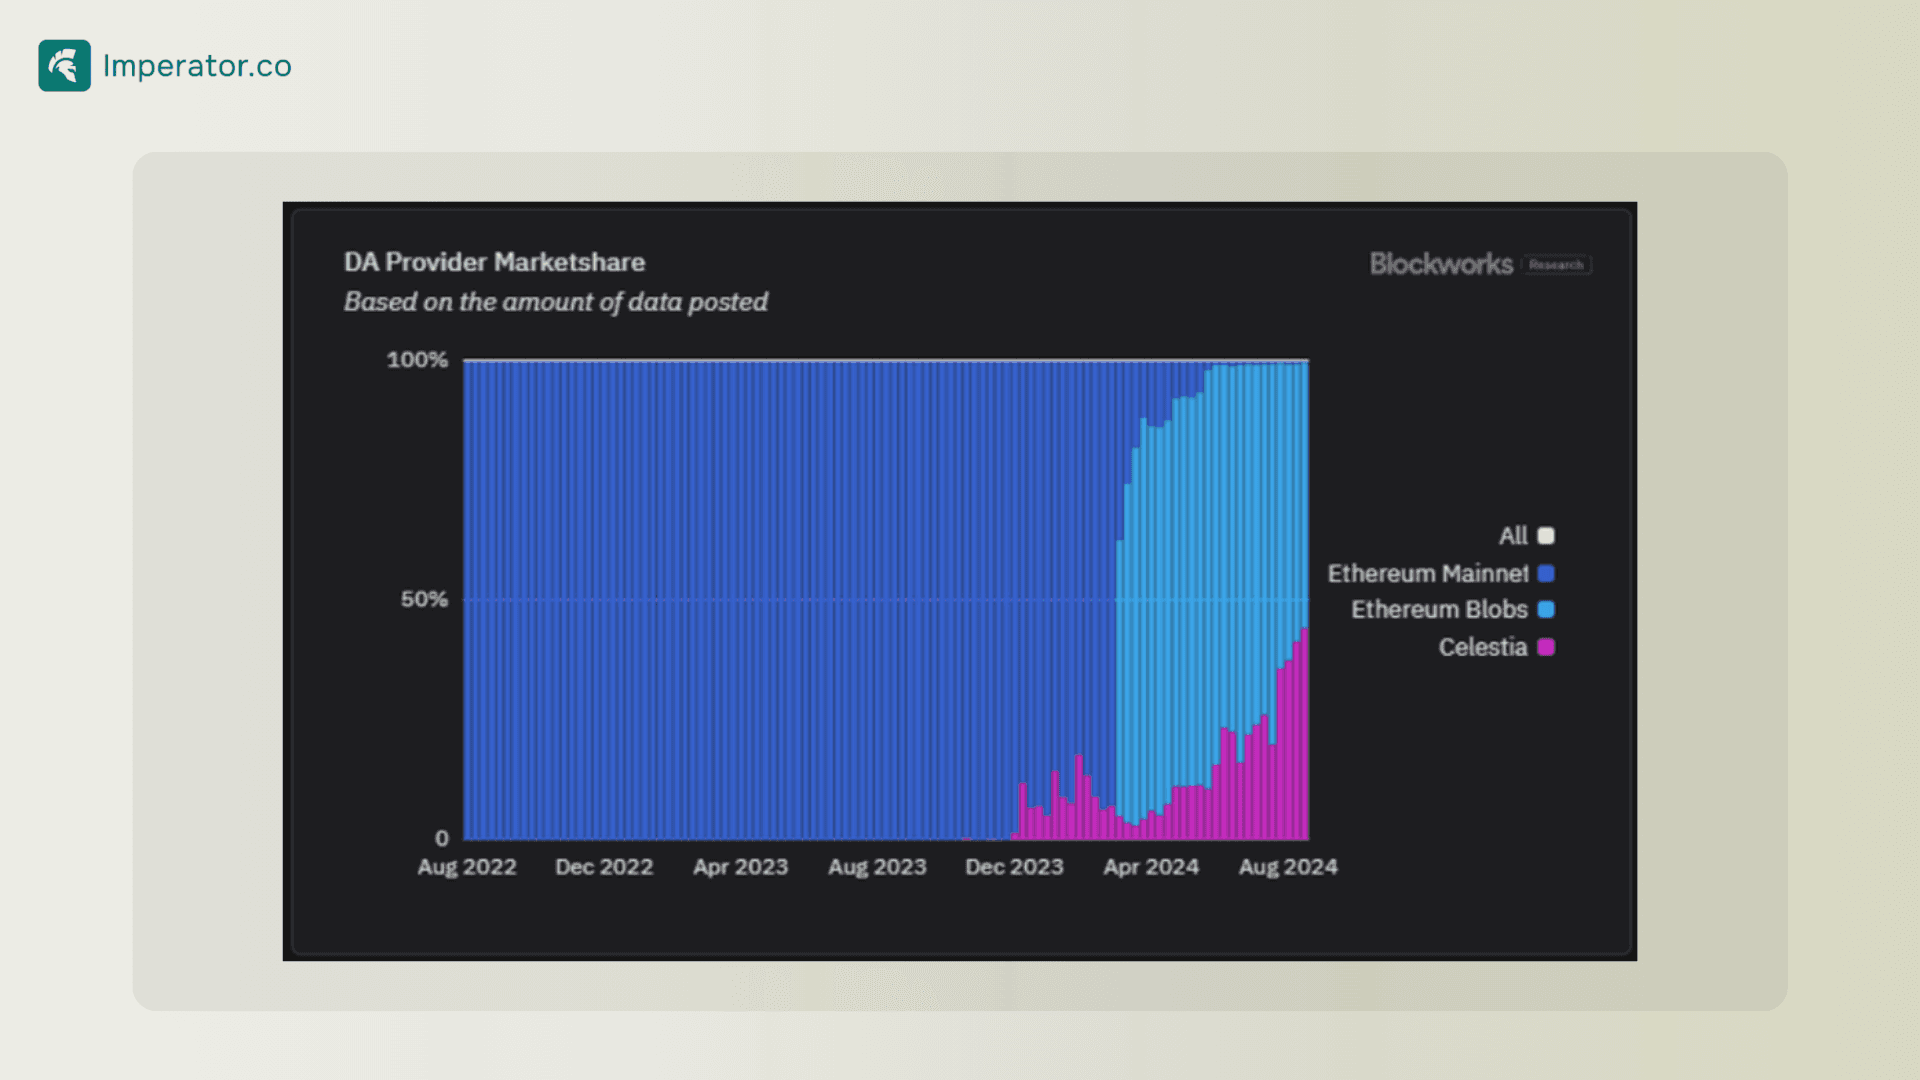The height and width of the screenshot is (1080, 1920).
Task: Click the Imperator helmet logo icon
Action: tap(64, 65)
